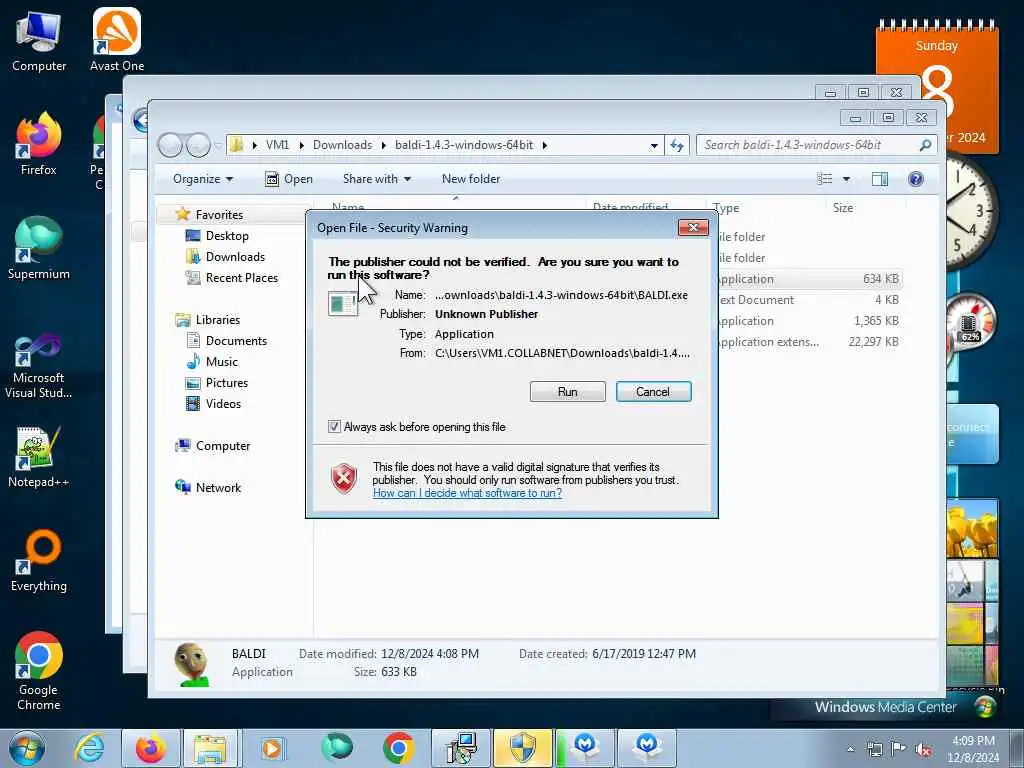Screen dimensions: 1024x768
Task: Open the Notepad++ desktop shortcut
Action: point(39,457)
